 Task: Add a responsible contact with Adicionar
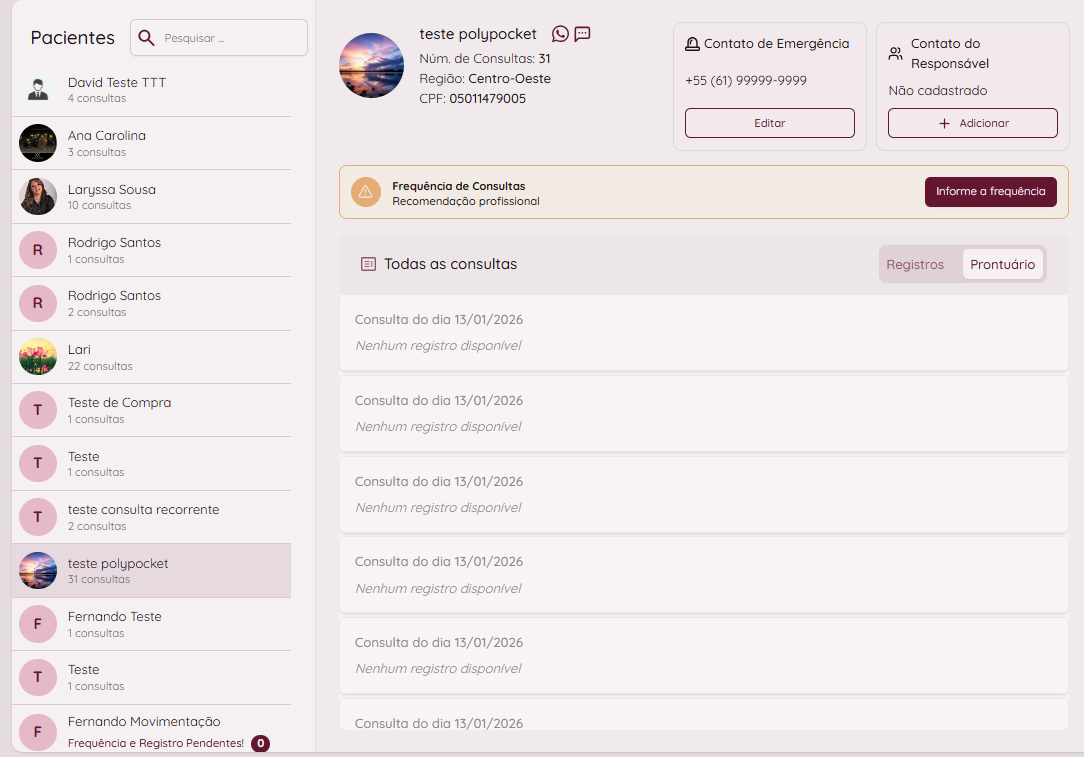point(972,123)
